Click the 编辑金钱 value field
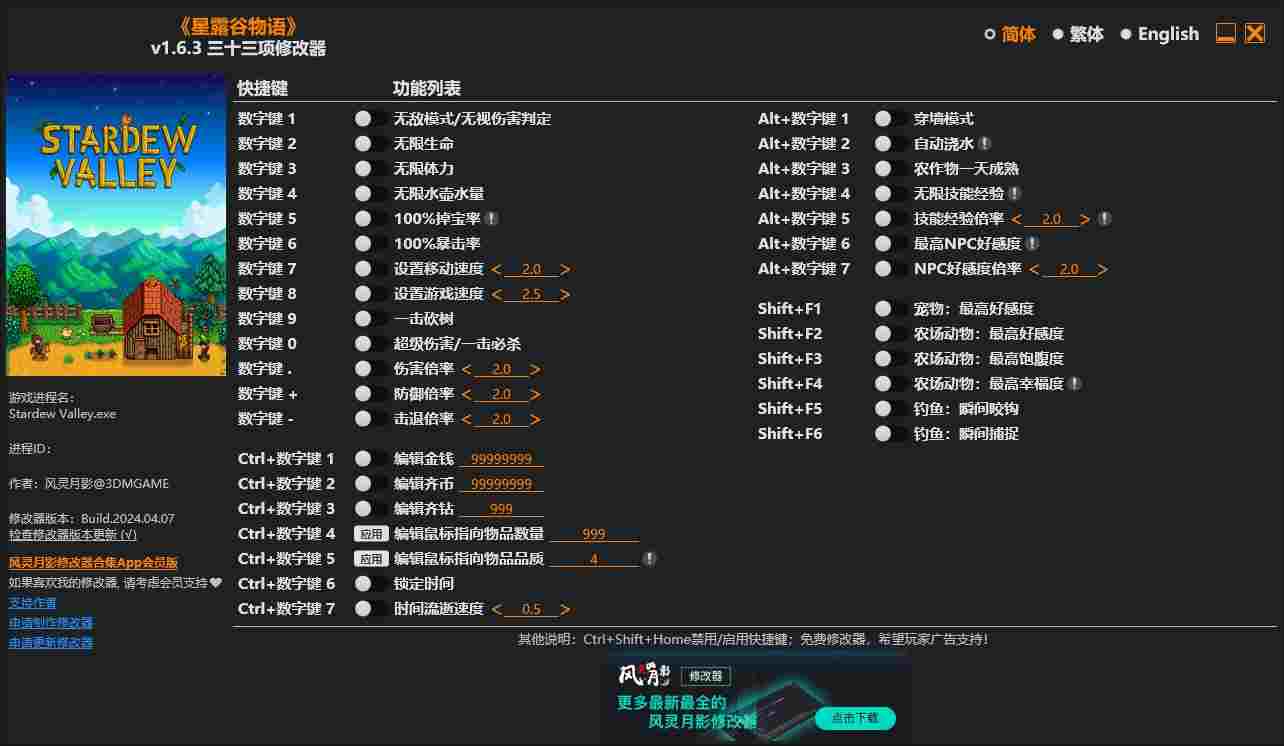 coord(501,459)
